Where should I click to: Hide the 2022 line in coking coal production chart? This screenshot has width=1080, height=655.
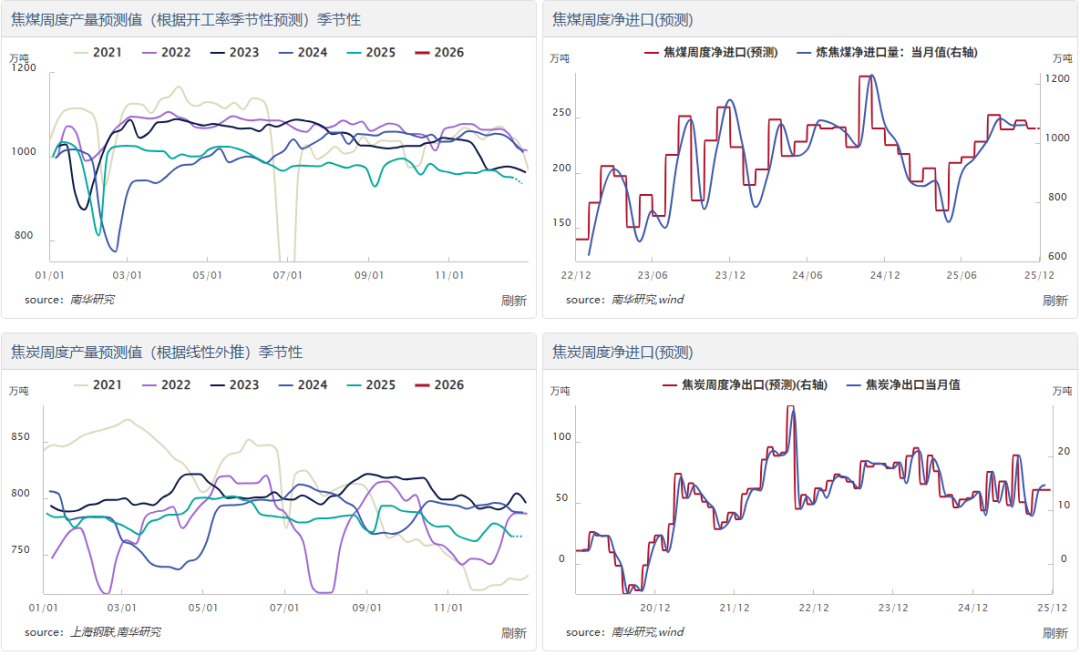point(167,53)
